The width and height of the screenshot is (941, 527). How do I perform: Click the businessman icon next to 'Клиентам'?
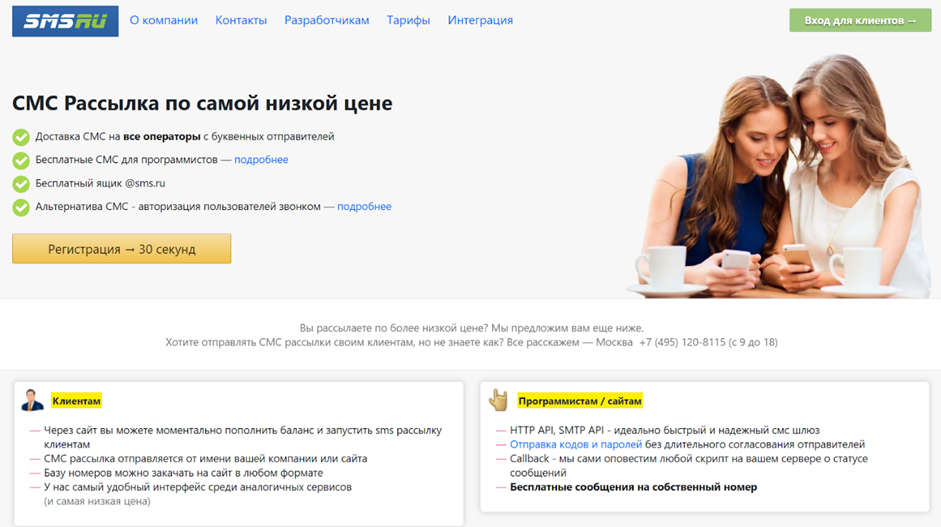click(32, 400)
